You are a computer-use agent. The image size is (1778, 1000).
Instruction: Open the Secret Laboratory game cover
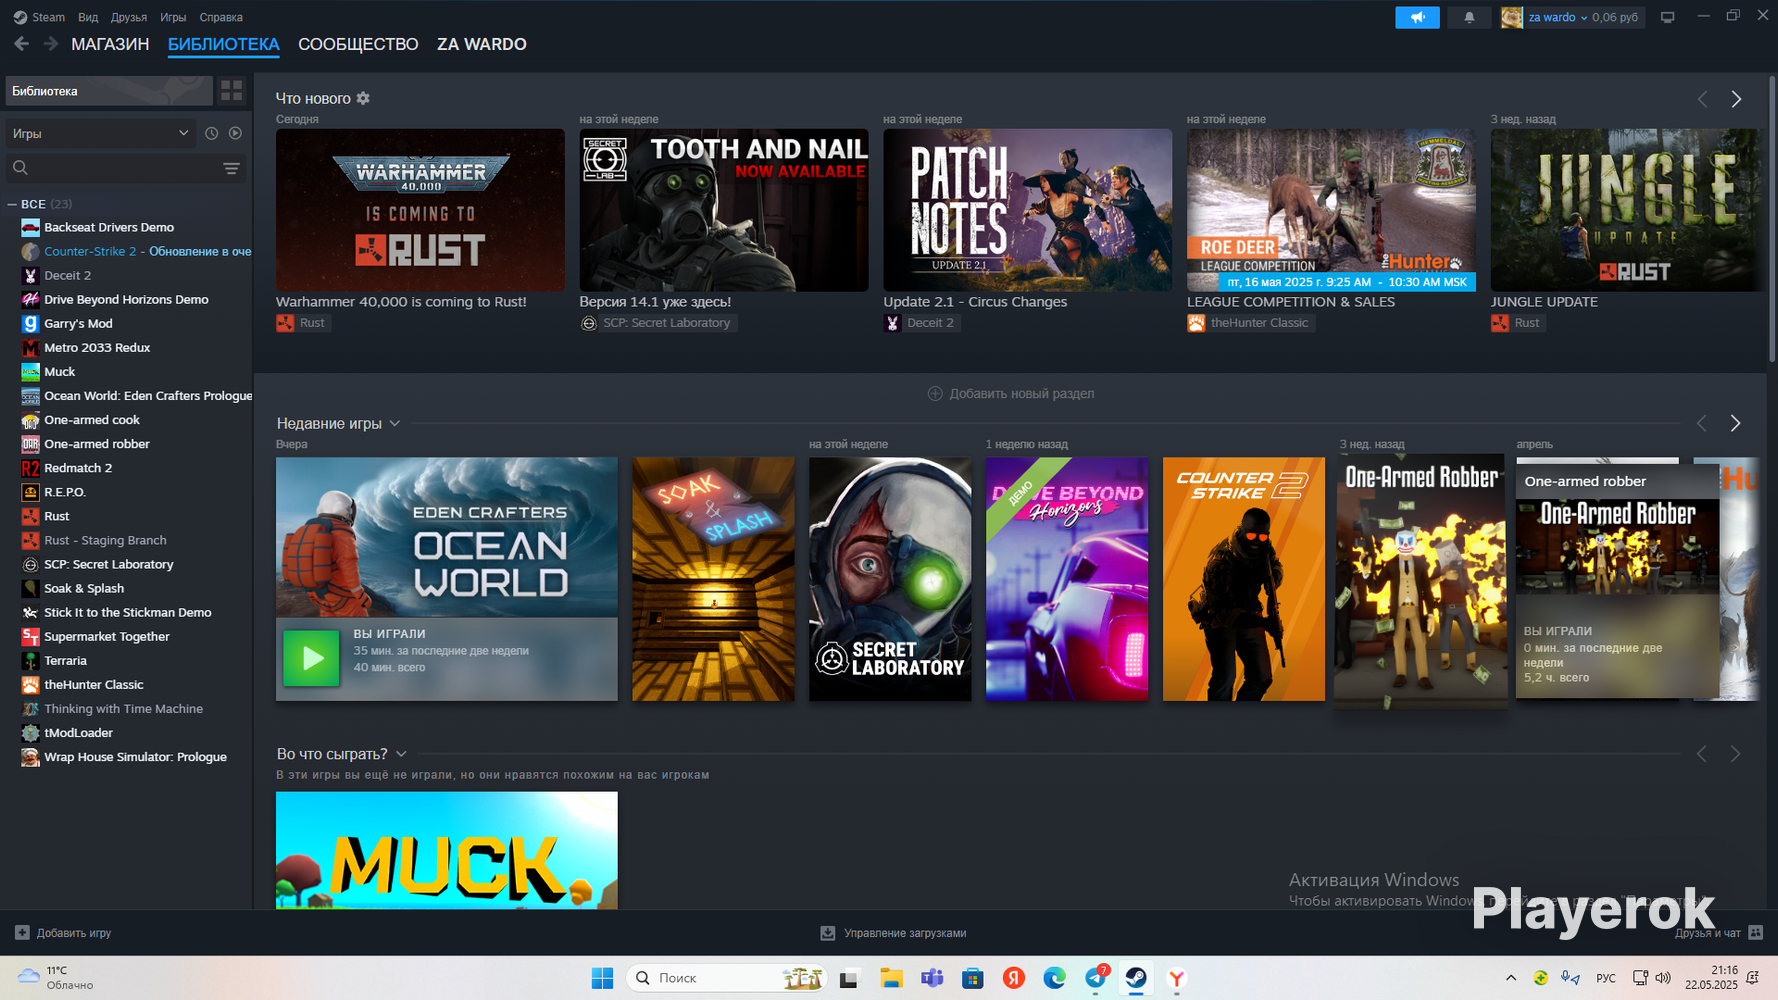[x=890, y=579]
